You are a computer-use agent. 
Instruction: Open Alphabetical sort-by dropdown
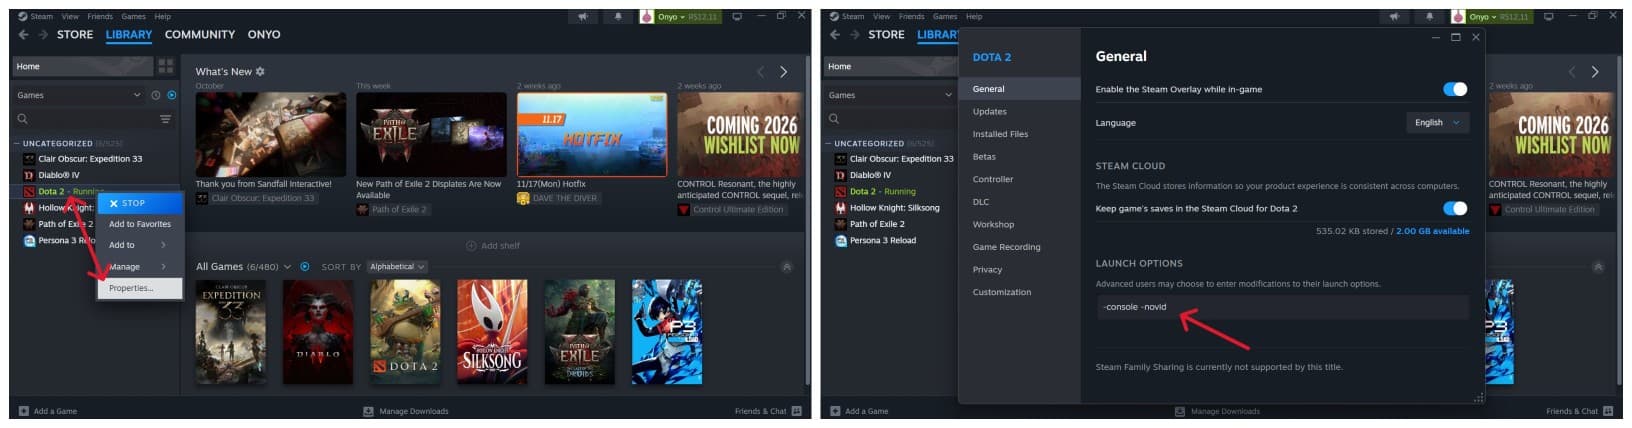(x=397, y=267)
